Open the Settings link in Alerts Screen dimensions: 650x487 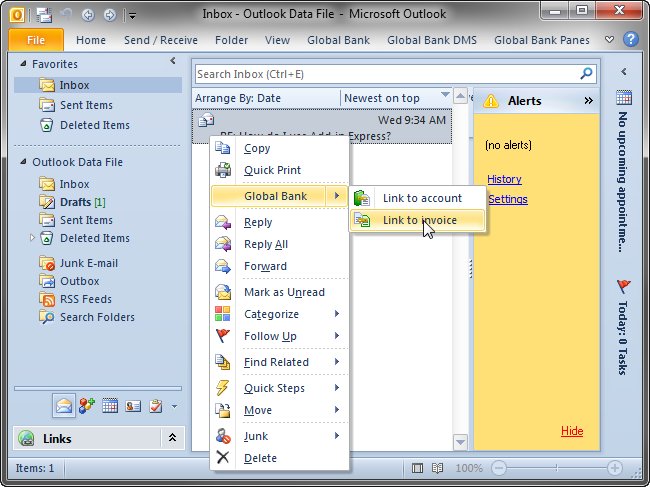(507, 199)
